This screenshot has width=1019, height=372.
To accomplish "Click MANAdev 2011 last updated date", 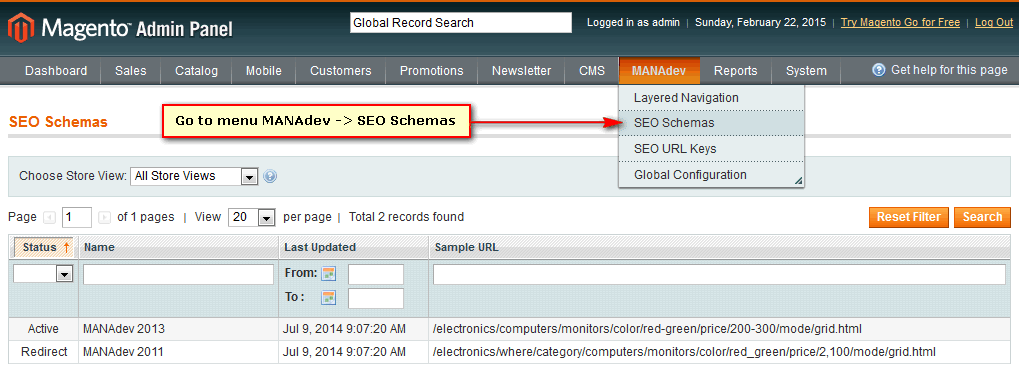I will [345, 352].
